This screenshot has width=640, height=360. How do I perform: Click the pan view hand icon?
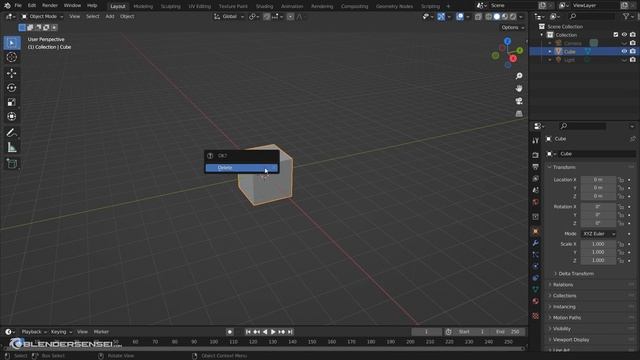pyautogui.click(x=519, y=89)
